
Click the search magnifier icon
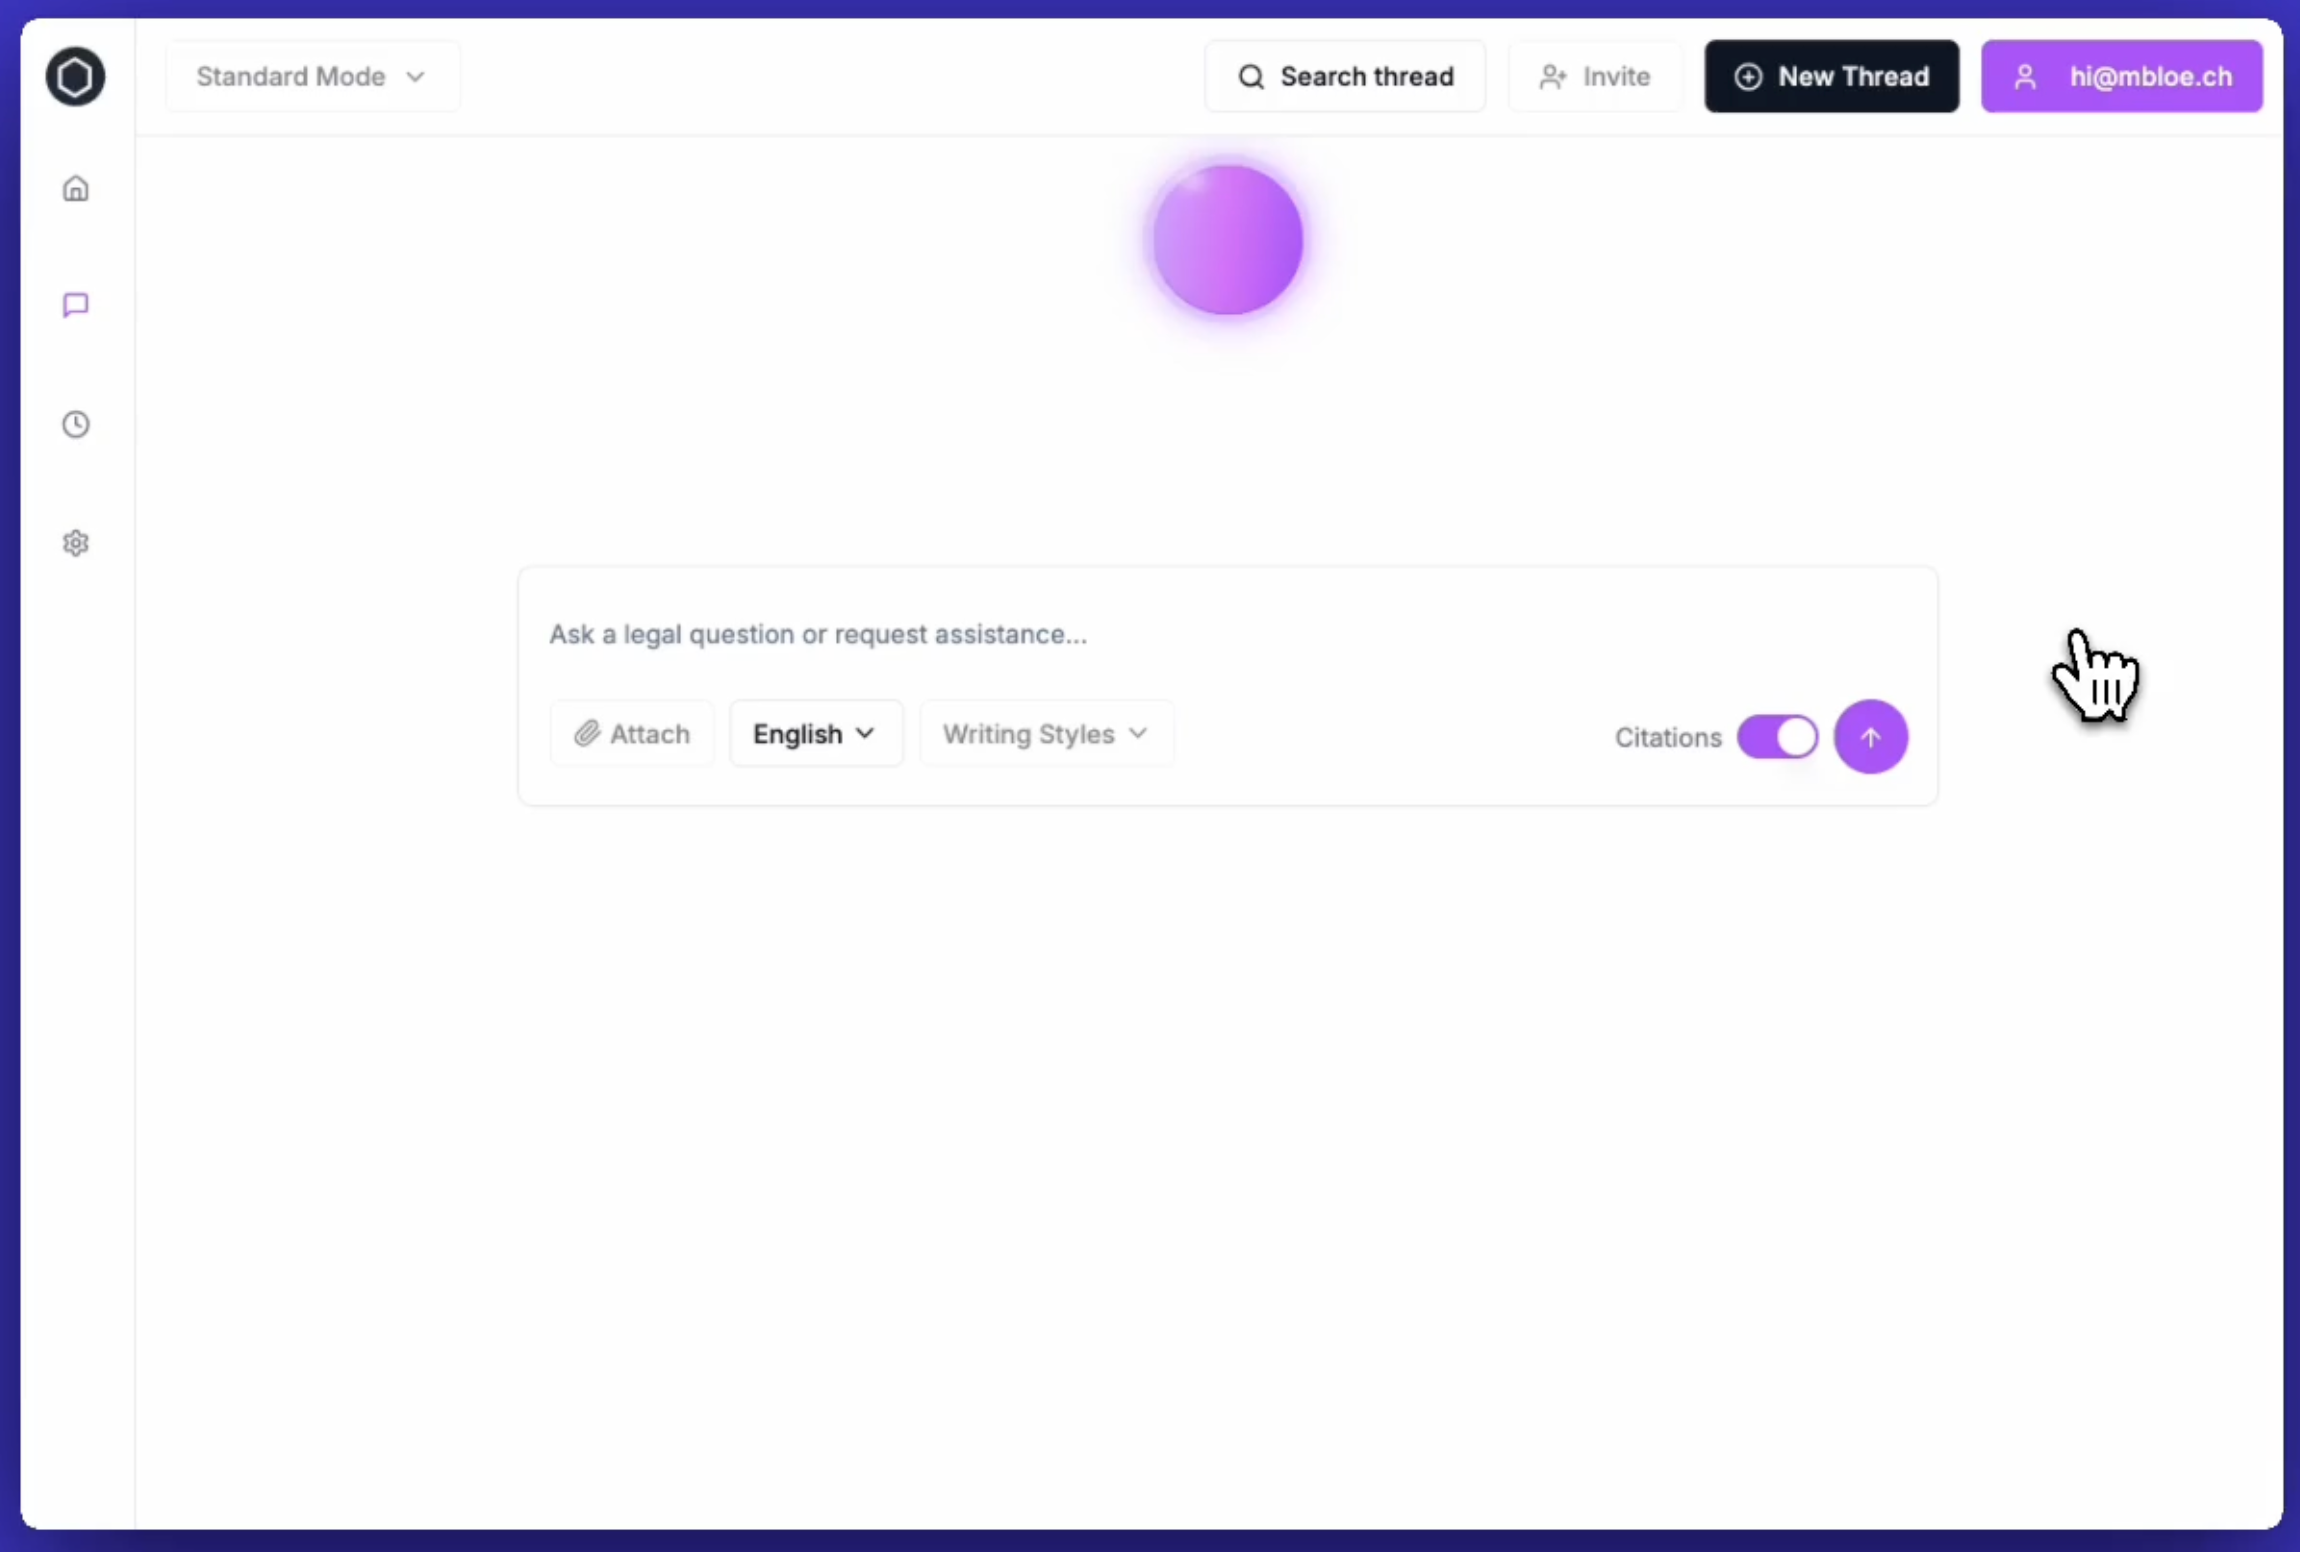coord(1251,76)
